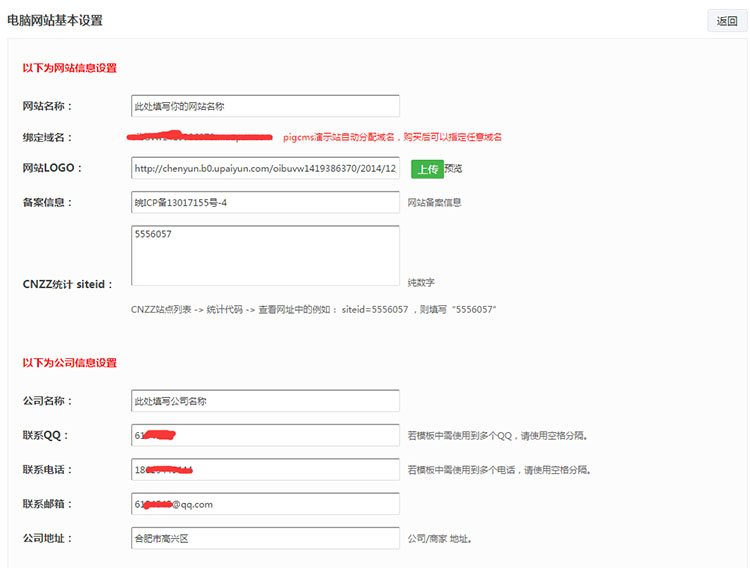
Task: Select the 备案信息 text field
Action: (265, 202)
